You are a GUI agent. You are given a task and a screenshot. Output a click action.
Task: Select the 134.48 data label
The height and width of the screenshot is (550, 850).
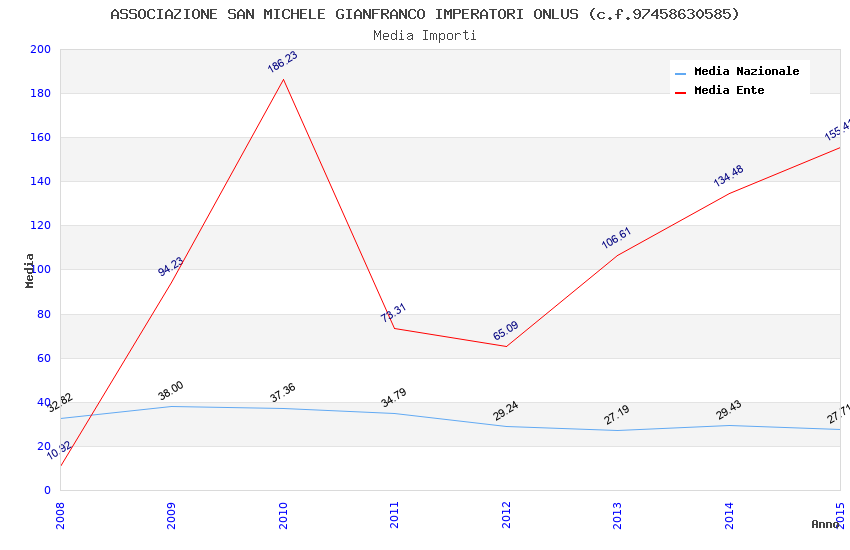coord(728,176)
